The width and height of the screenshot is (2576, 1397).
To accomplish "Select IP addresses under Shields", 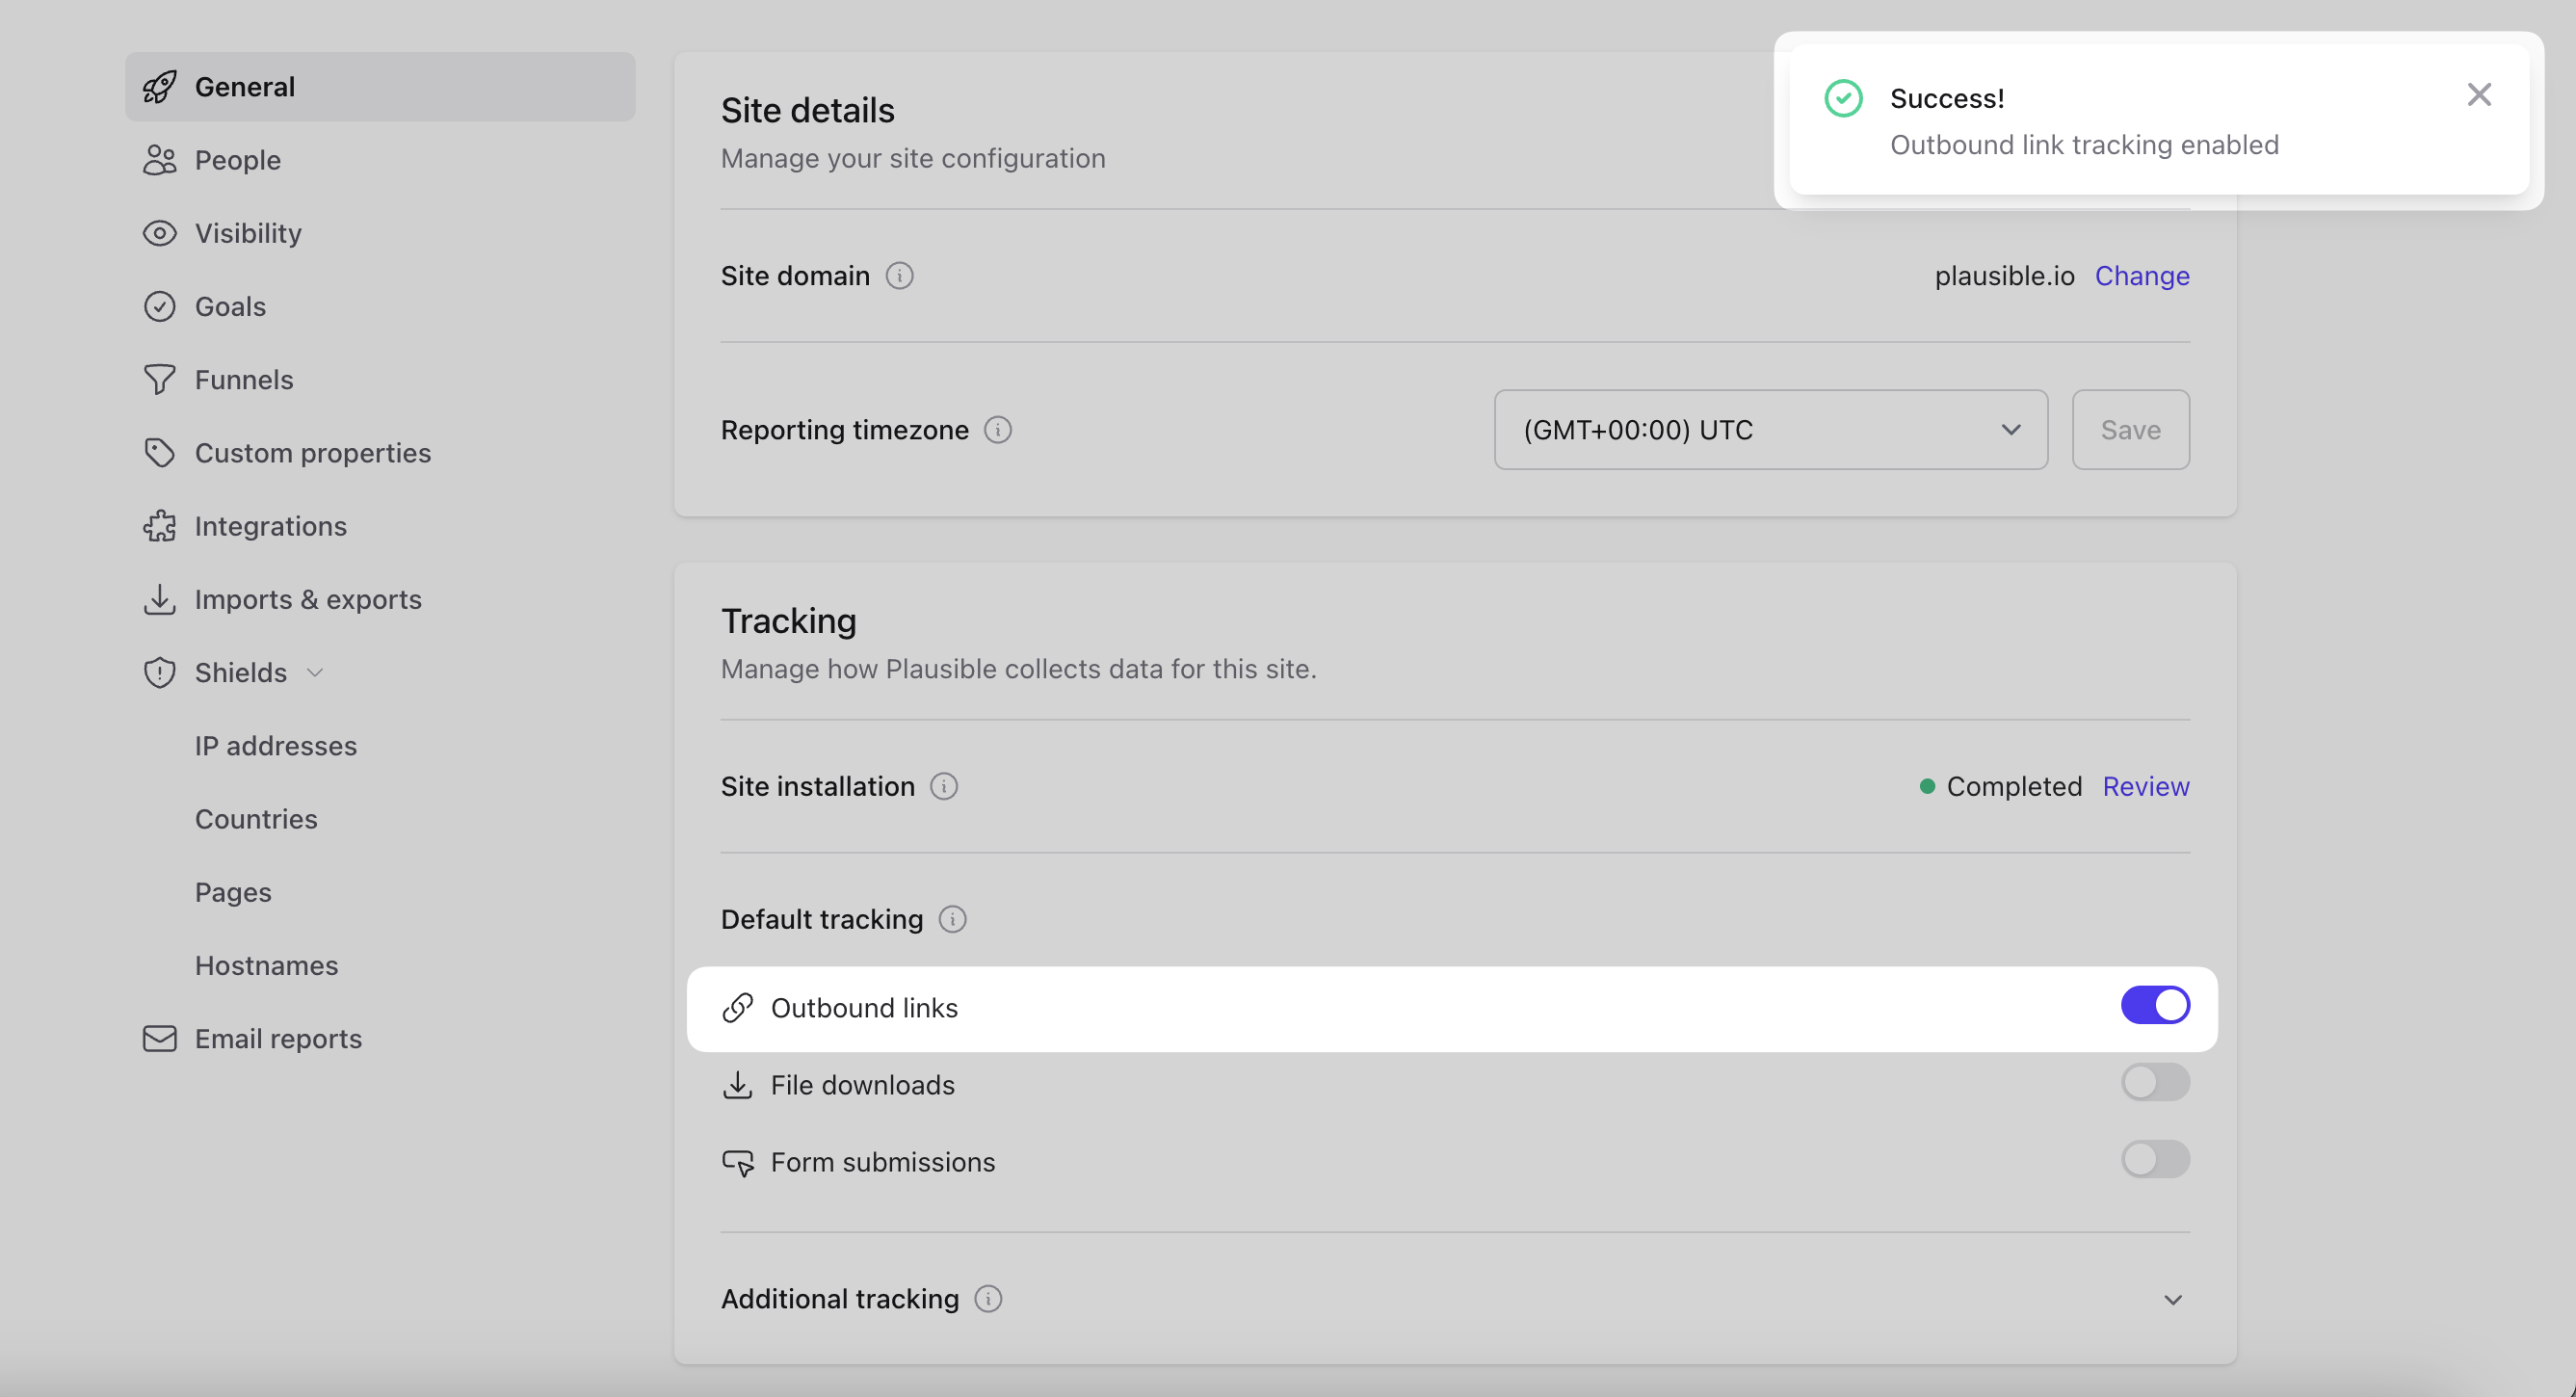I will [x=276, y=746].
